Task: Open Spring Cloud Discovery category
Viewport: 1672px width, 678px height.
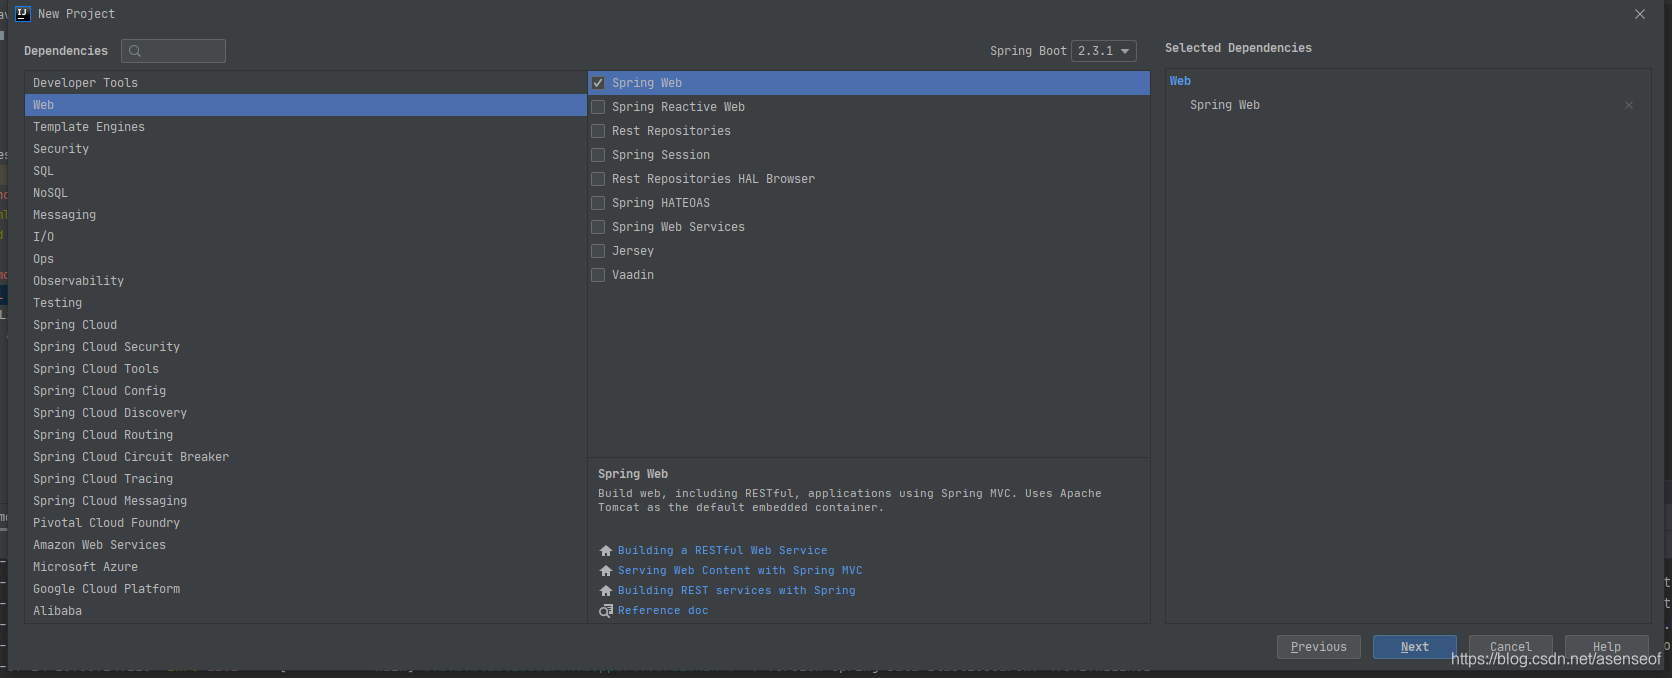Action: (305, 413)
